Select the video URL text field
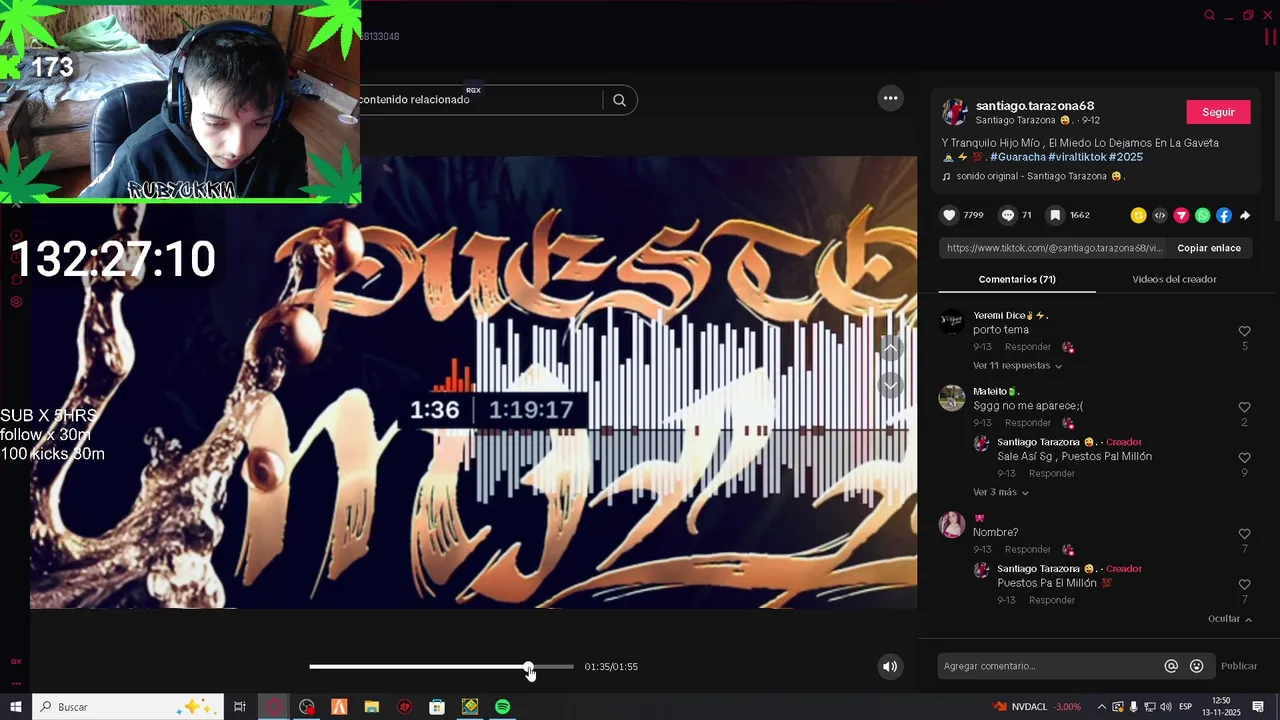1280x720 pixels. pyautogui.click(x=1054, y=248)
